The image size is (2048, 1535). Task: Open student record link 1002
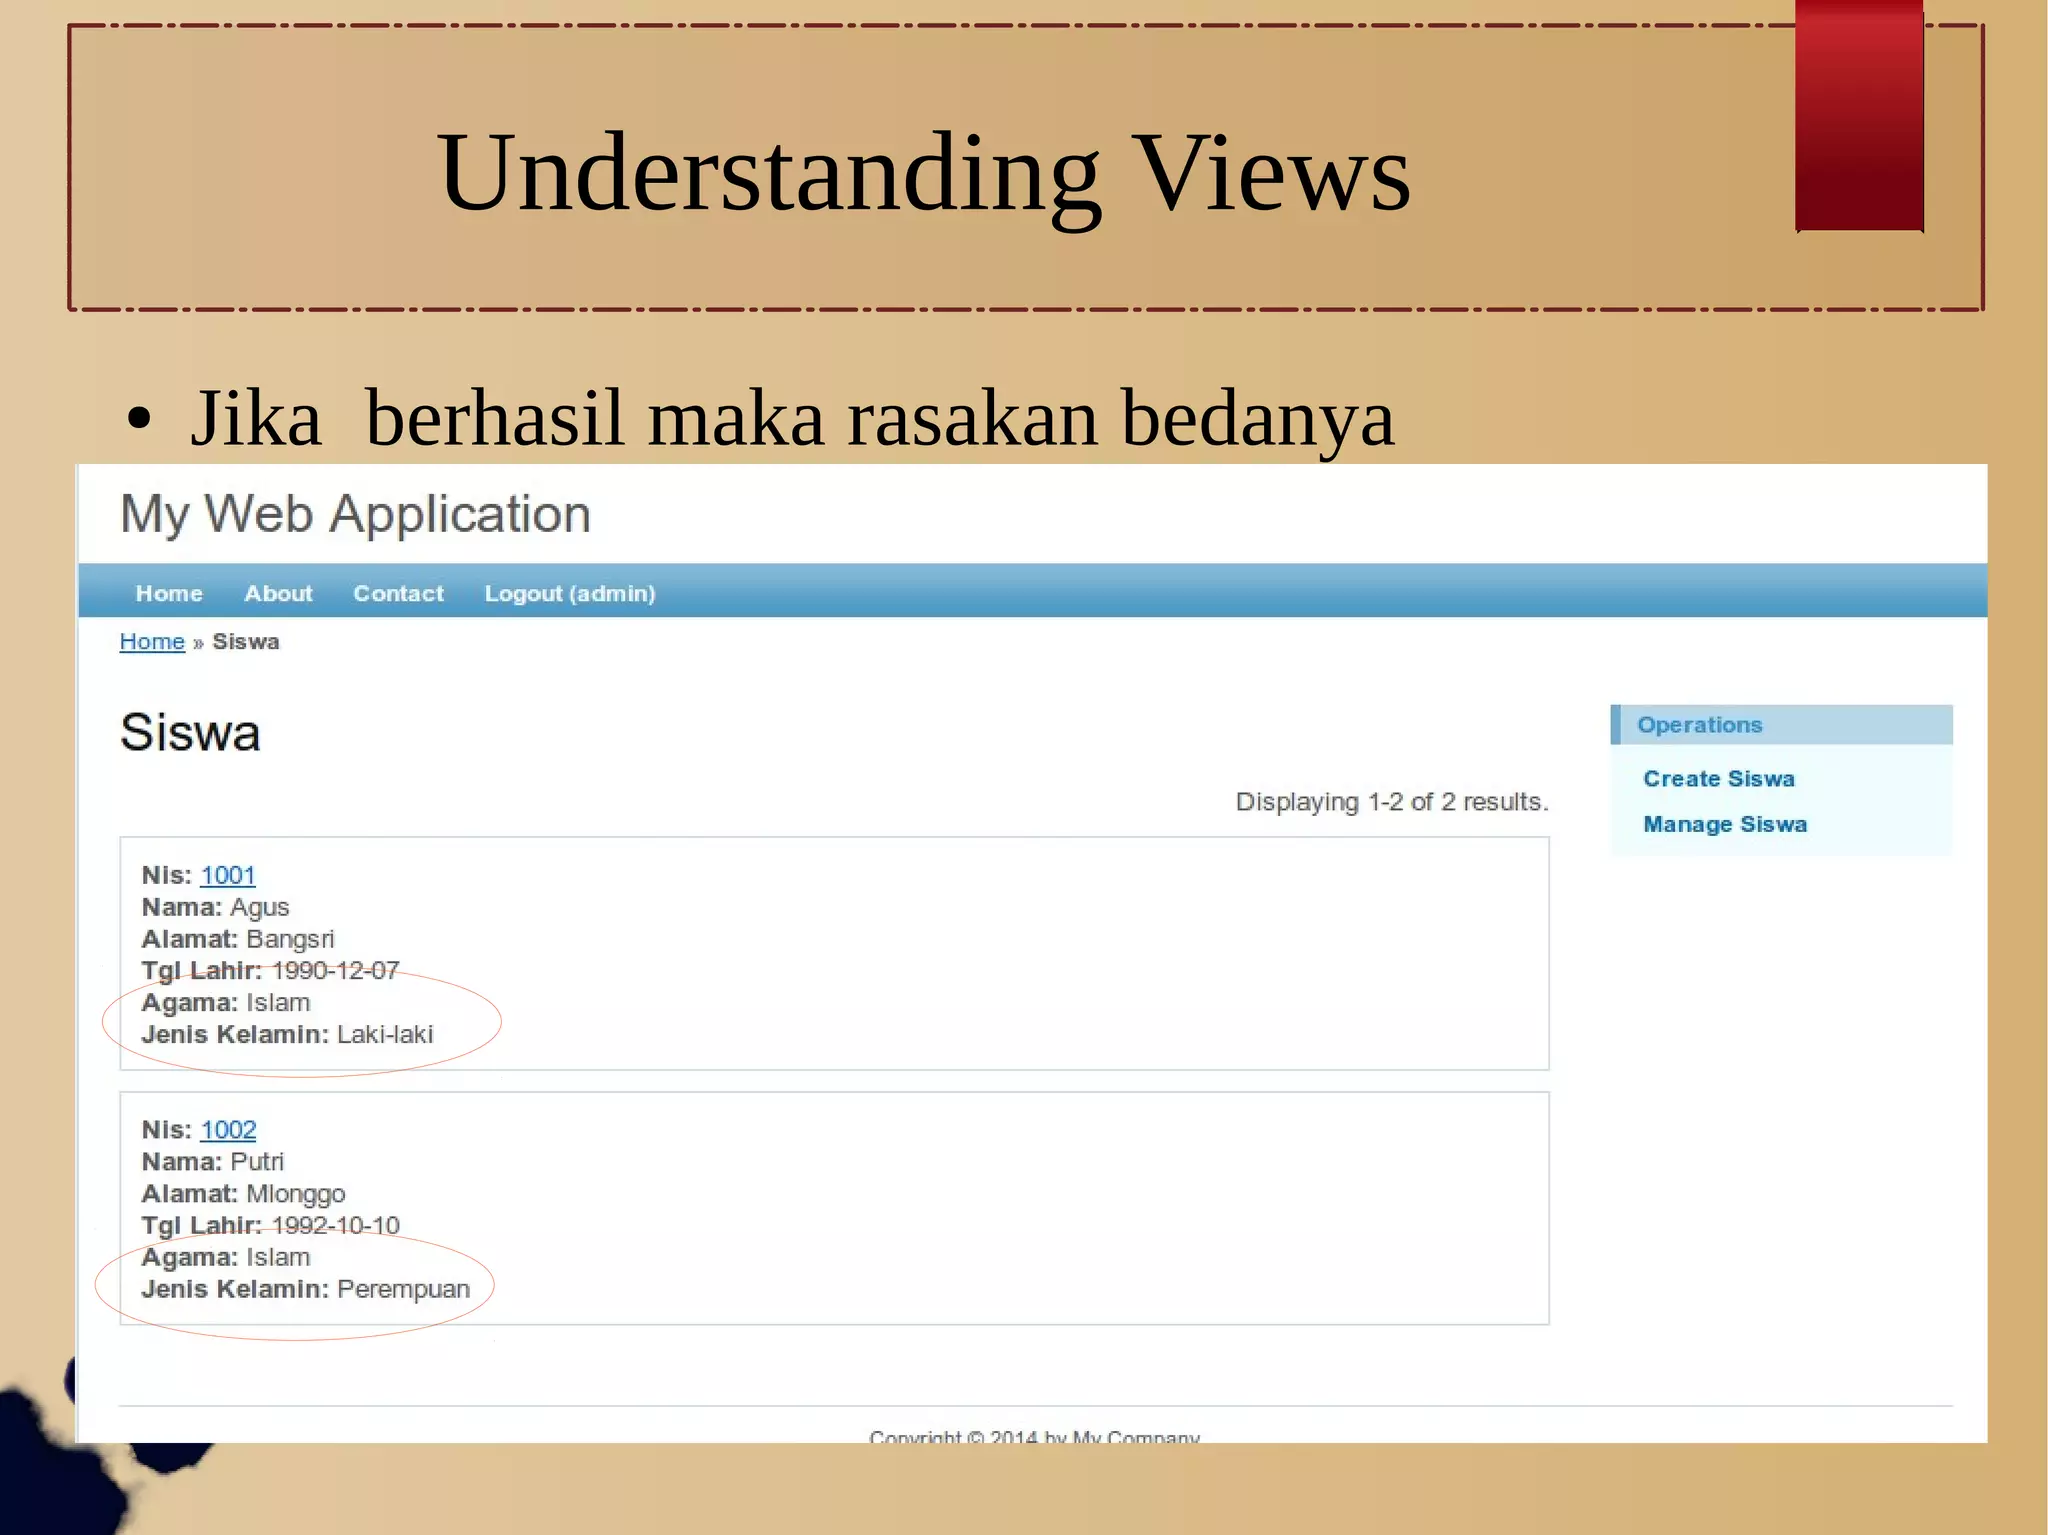(x=228, y=1130)
